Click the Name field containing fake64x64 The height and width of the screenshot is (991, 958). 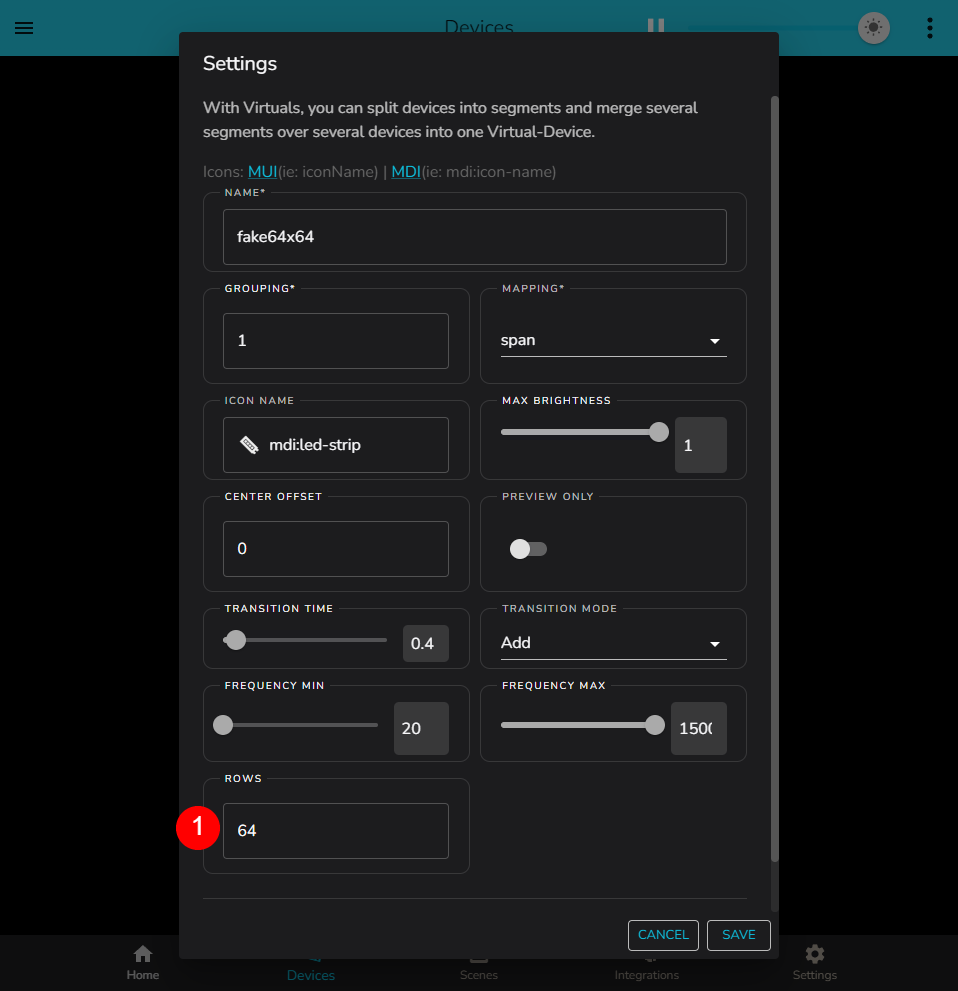[475, 237]
